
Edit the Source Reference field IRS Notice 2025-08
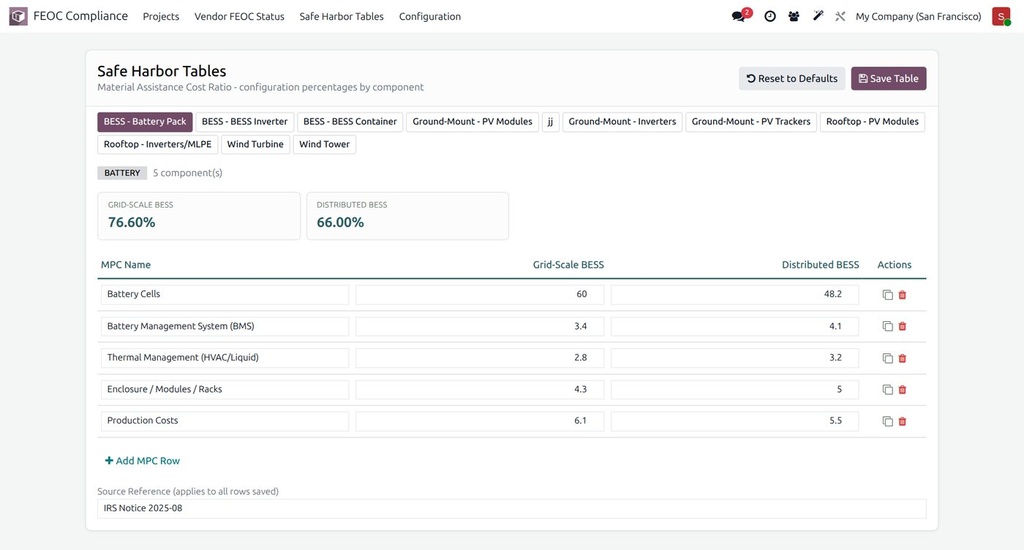(x=511, y=508)
